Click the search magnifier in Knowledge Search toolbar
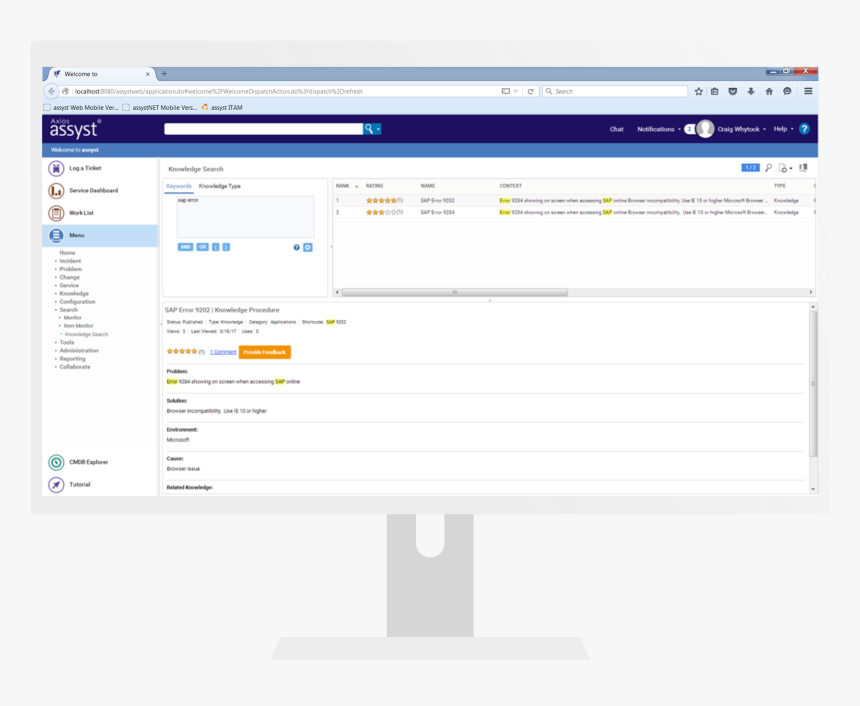This screenshot has height=706, width=860. click(768, 168)
